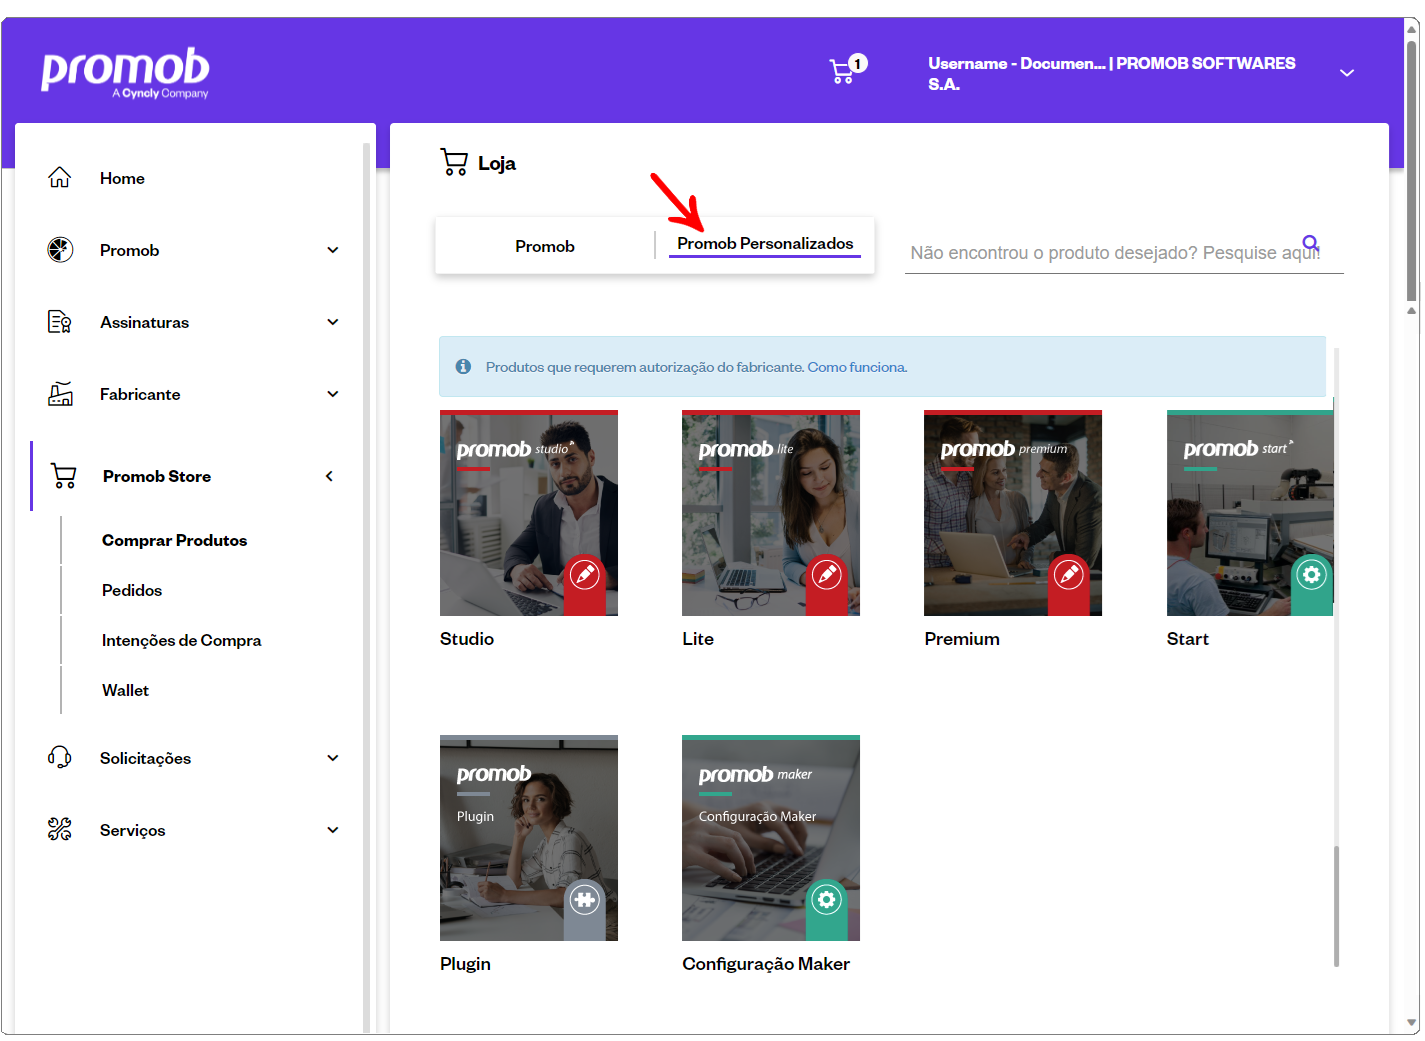Click the Como funciona link
Screen dimensions: 1425x1041
857,367
